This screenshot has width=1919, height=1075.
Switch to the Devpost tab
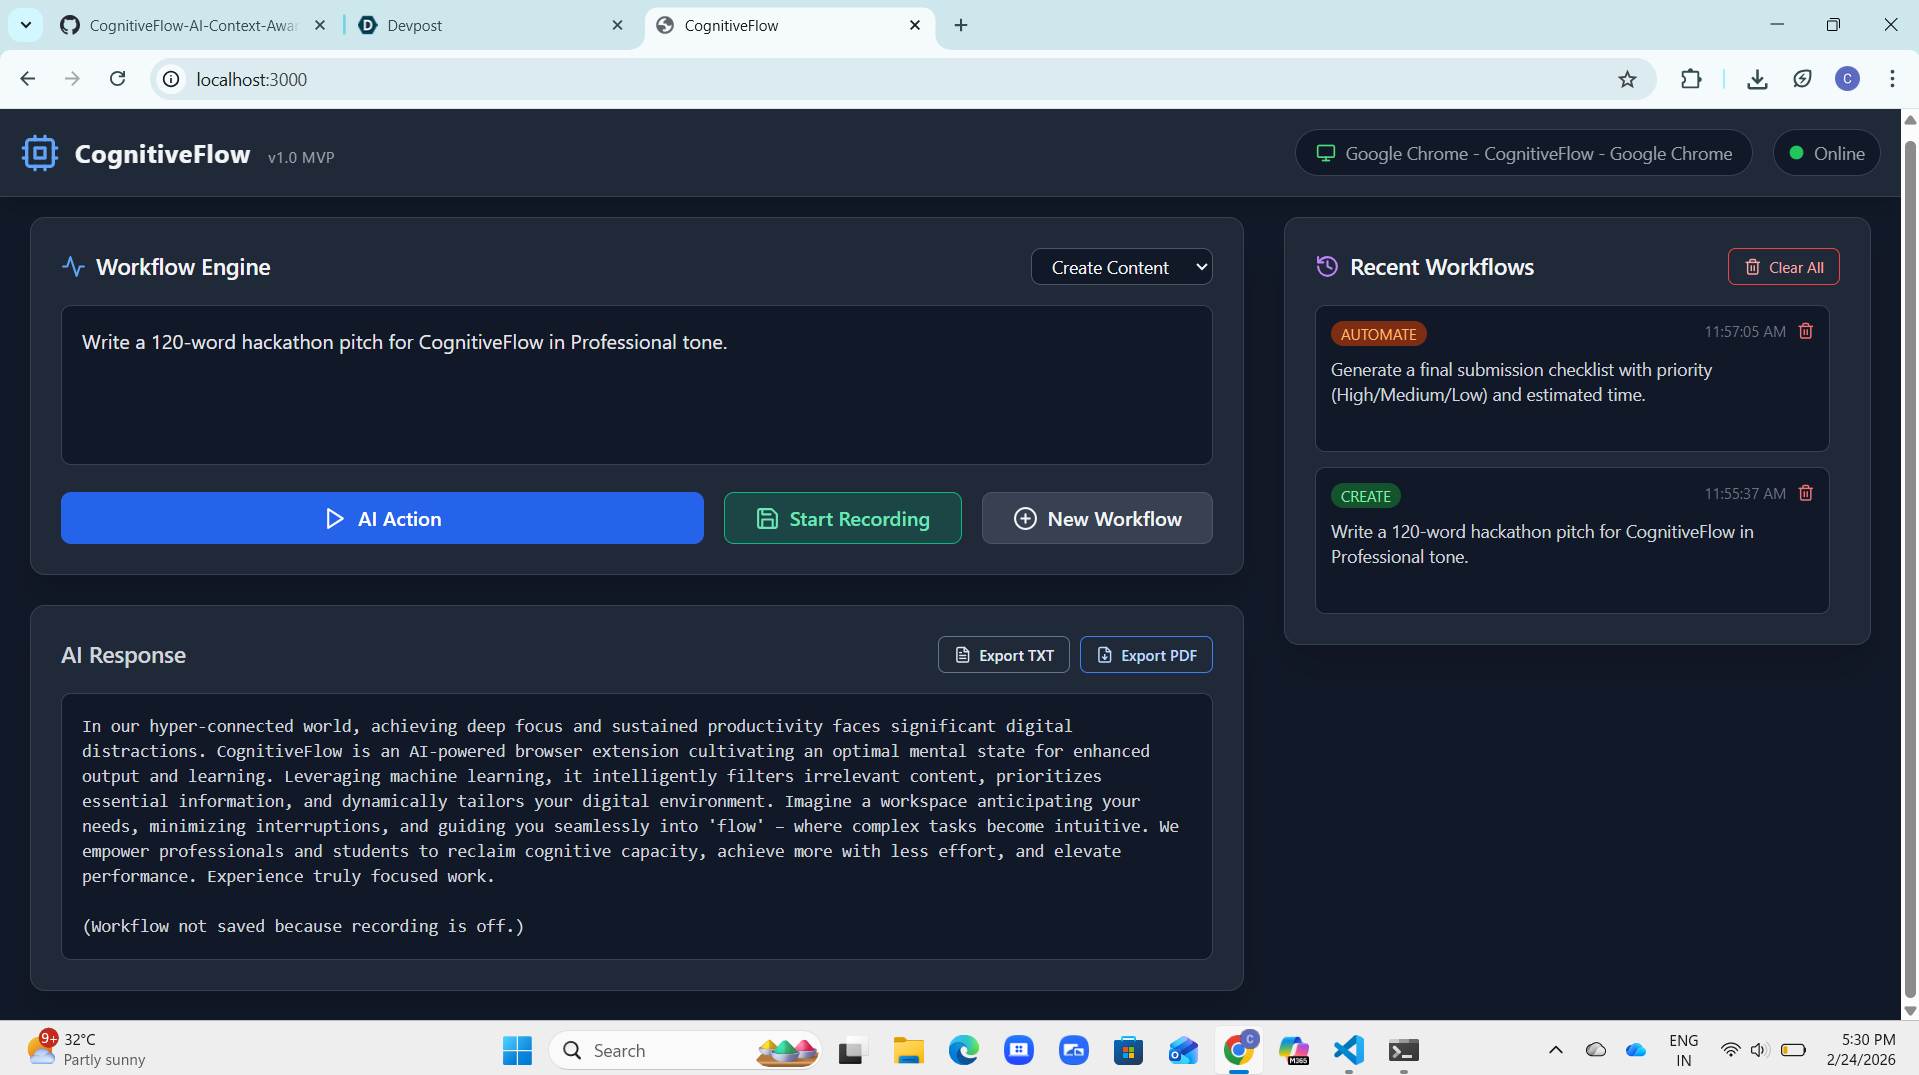pyautogui.click(x=490, y=25)
